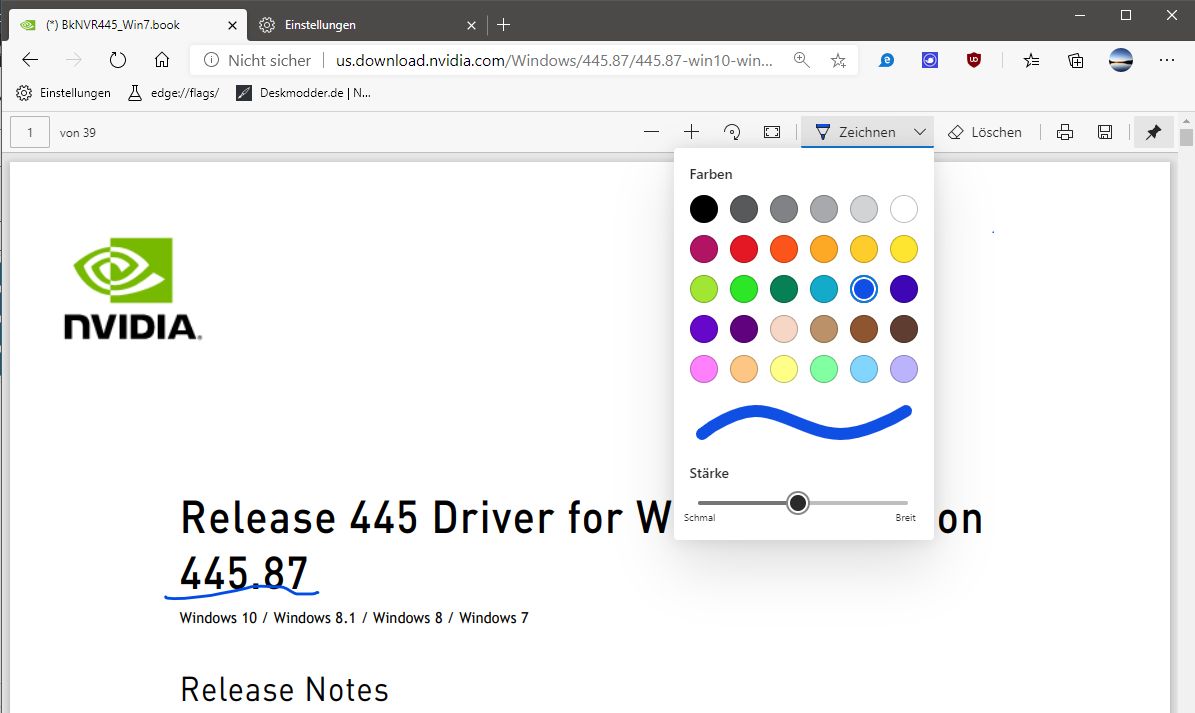Click the address bar URL
The height and width of the screenshot is (713, 1195).
[x=554, y=60]
